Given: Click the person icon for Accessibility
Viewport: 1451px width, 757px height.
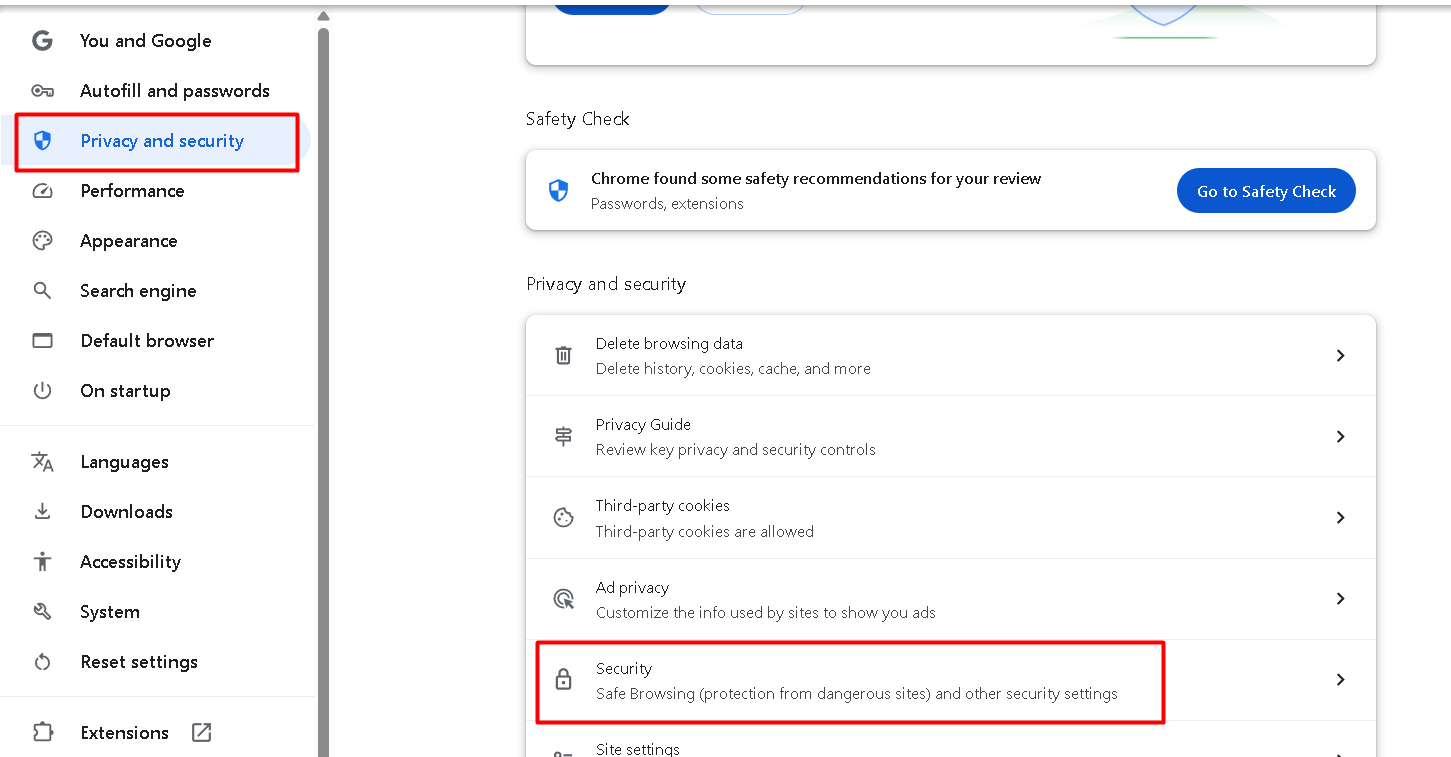Looking at the screenshot, I should [42, 562].
